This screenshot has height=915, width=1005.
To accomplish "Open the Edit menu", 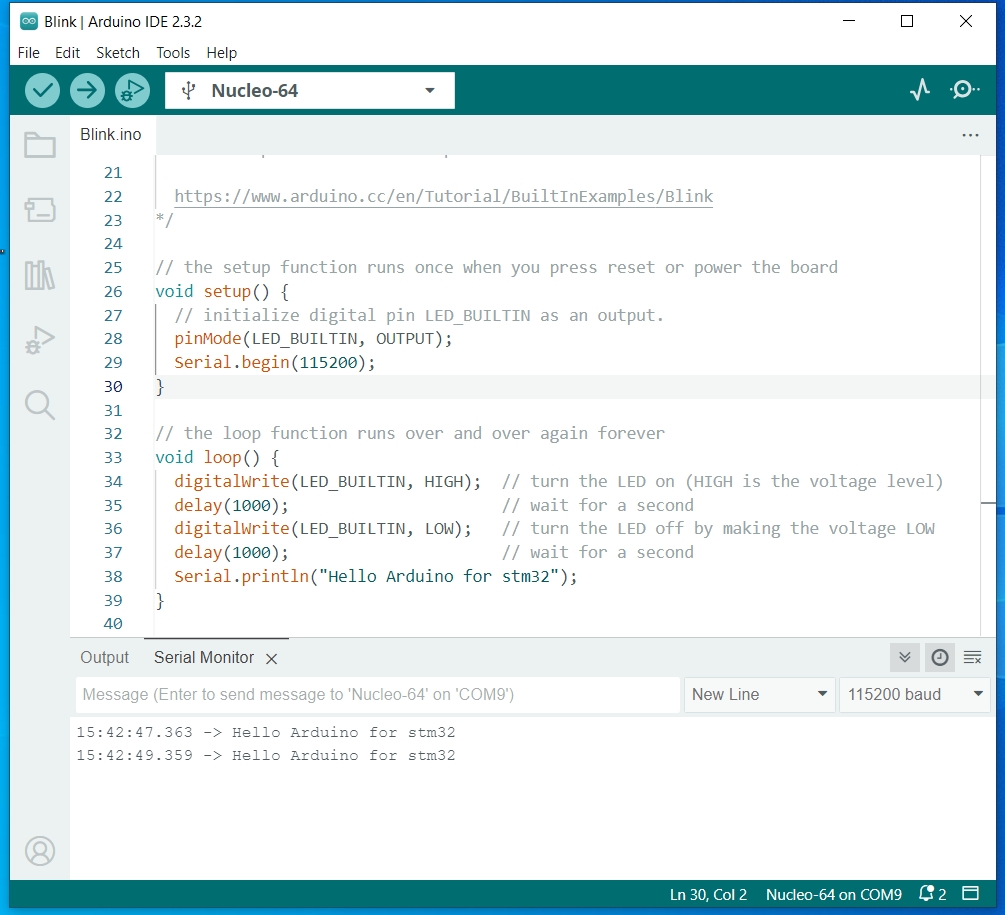I will (x=67, y=53).
